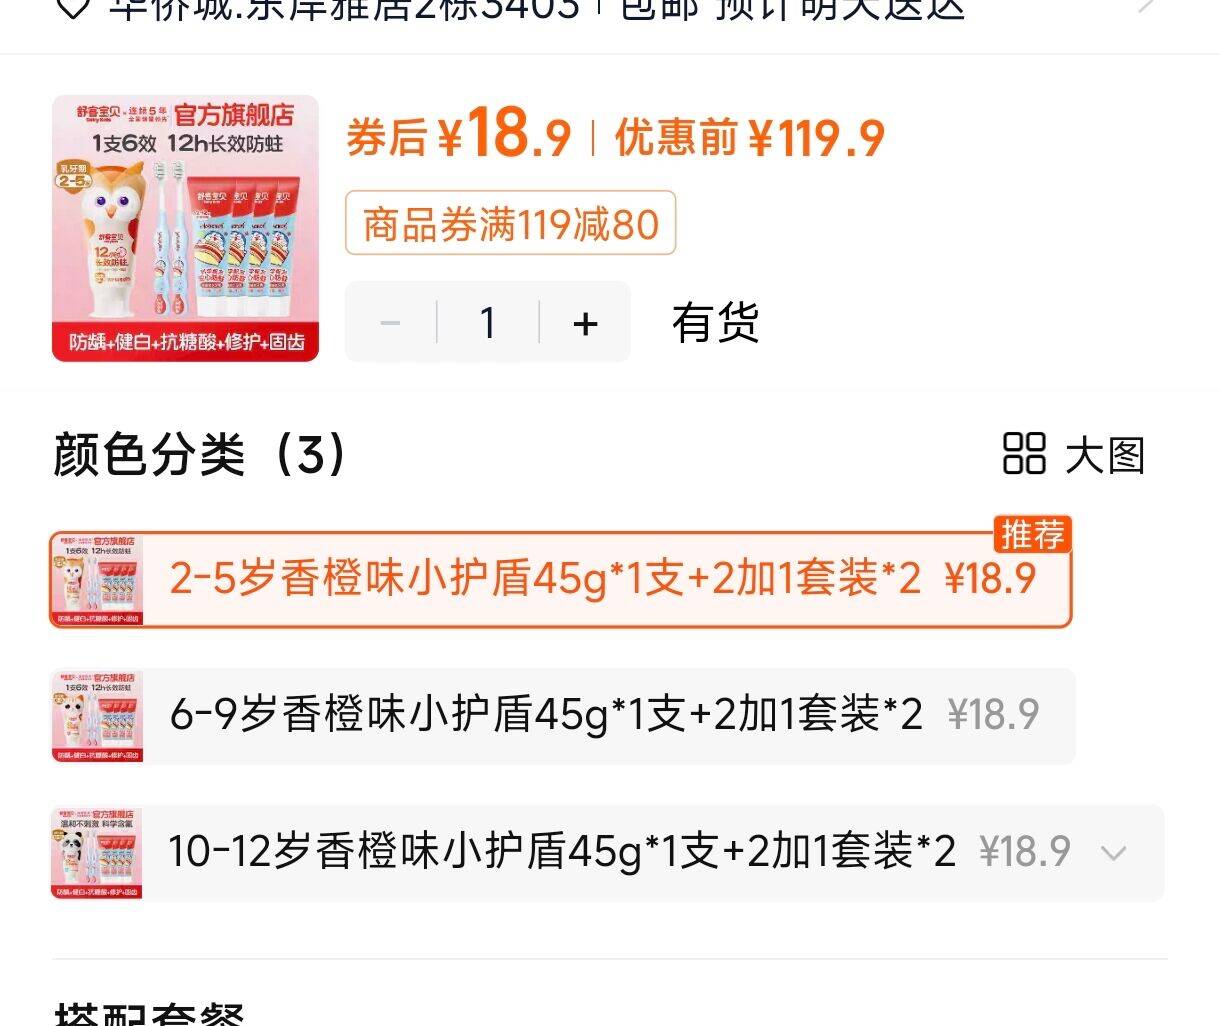Open the main product image with owl toothpaste
This screenshot has height=1026, width=1220.
(185, 229)
